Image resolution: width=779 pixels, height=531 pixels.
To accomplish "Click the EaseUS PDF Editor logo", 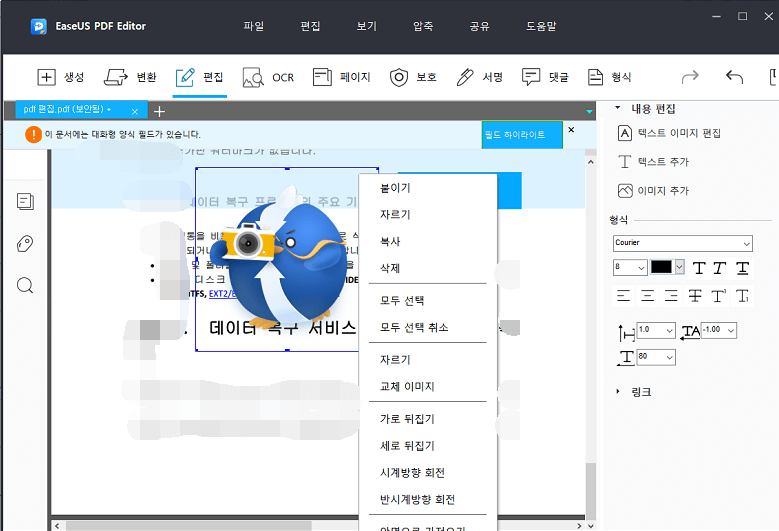I will (39, 26).
